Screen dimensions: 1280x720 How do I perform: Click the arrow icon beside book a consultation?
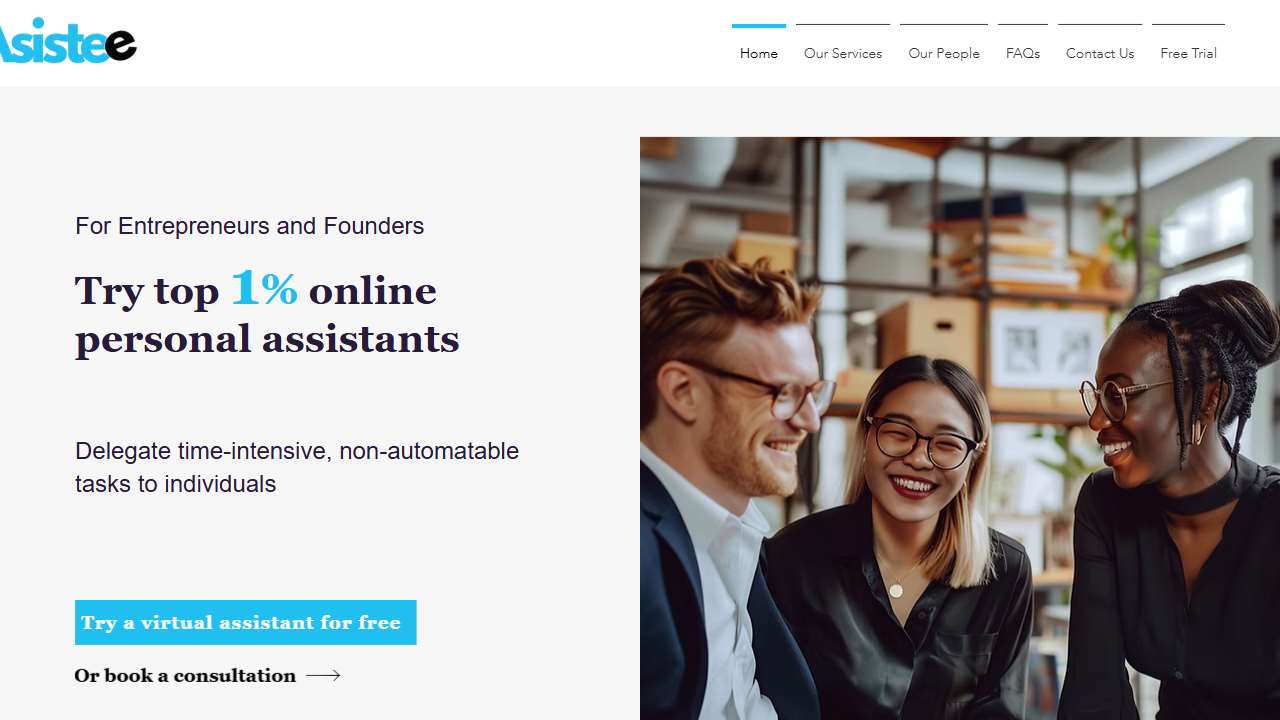coord(323,676)
